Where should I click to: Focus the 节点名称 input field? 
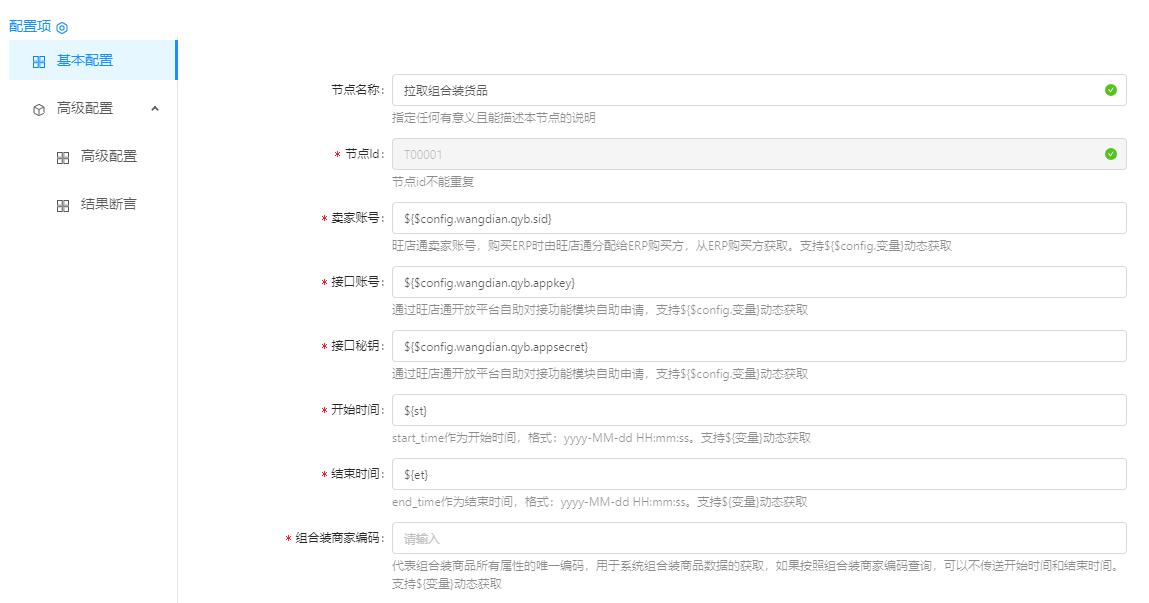pyautogui.click(x=740, y=90)
